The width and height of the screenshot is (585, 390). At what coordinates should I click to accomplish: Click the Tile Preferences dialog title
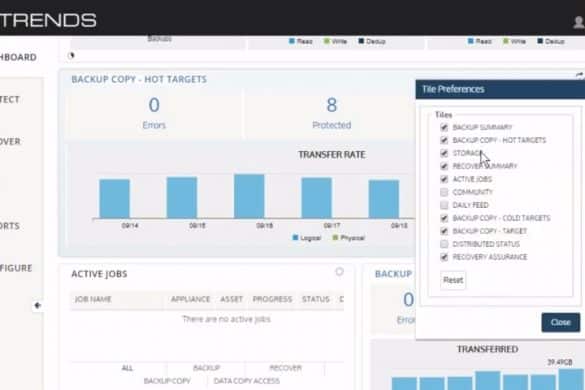click(453, 89)
